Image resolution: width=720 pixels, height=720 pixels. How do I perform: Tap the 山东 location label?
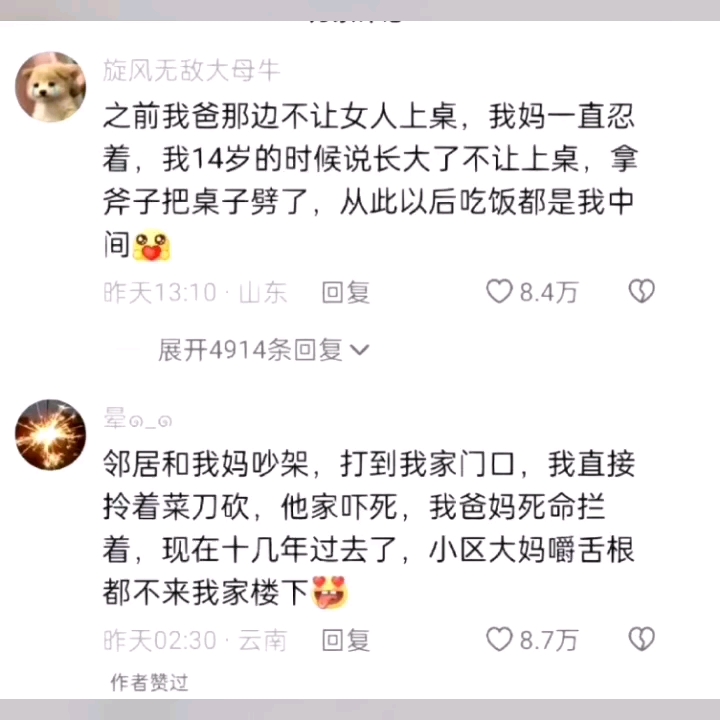[x=263, y=292]
